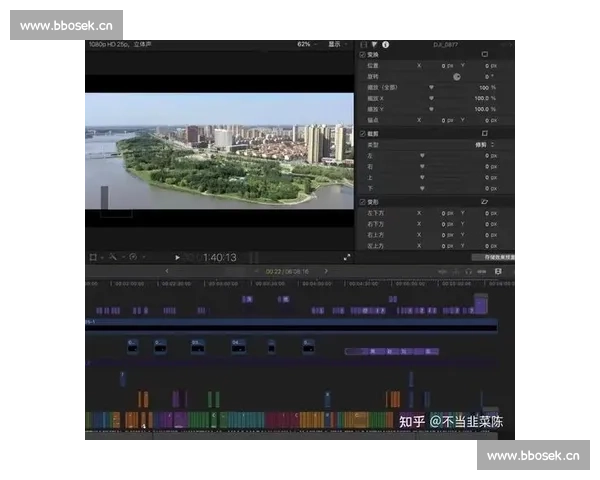
Task: Toggle the 裁剪 (Crop) checkbox
Action: pos(363,133)
